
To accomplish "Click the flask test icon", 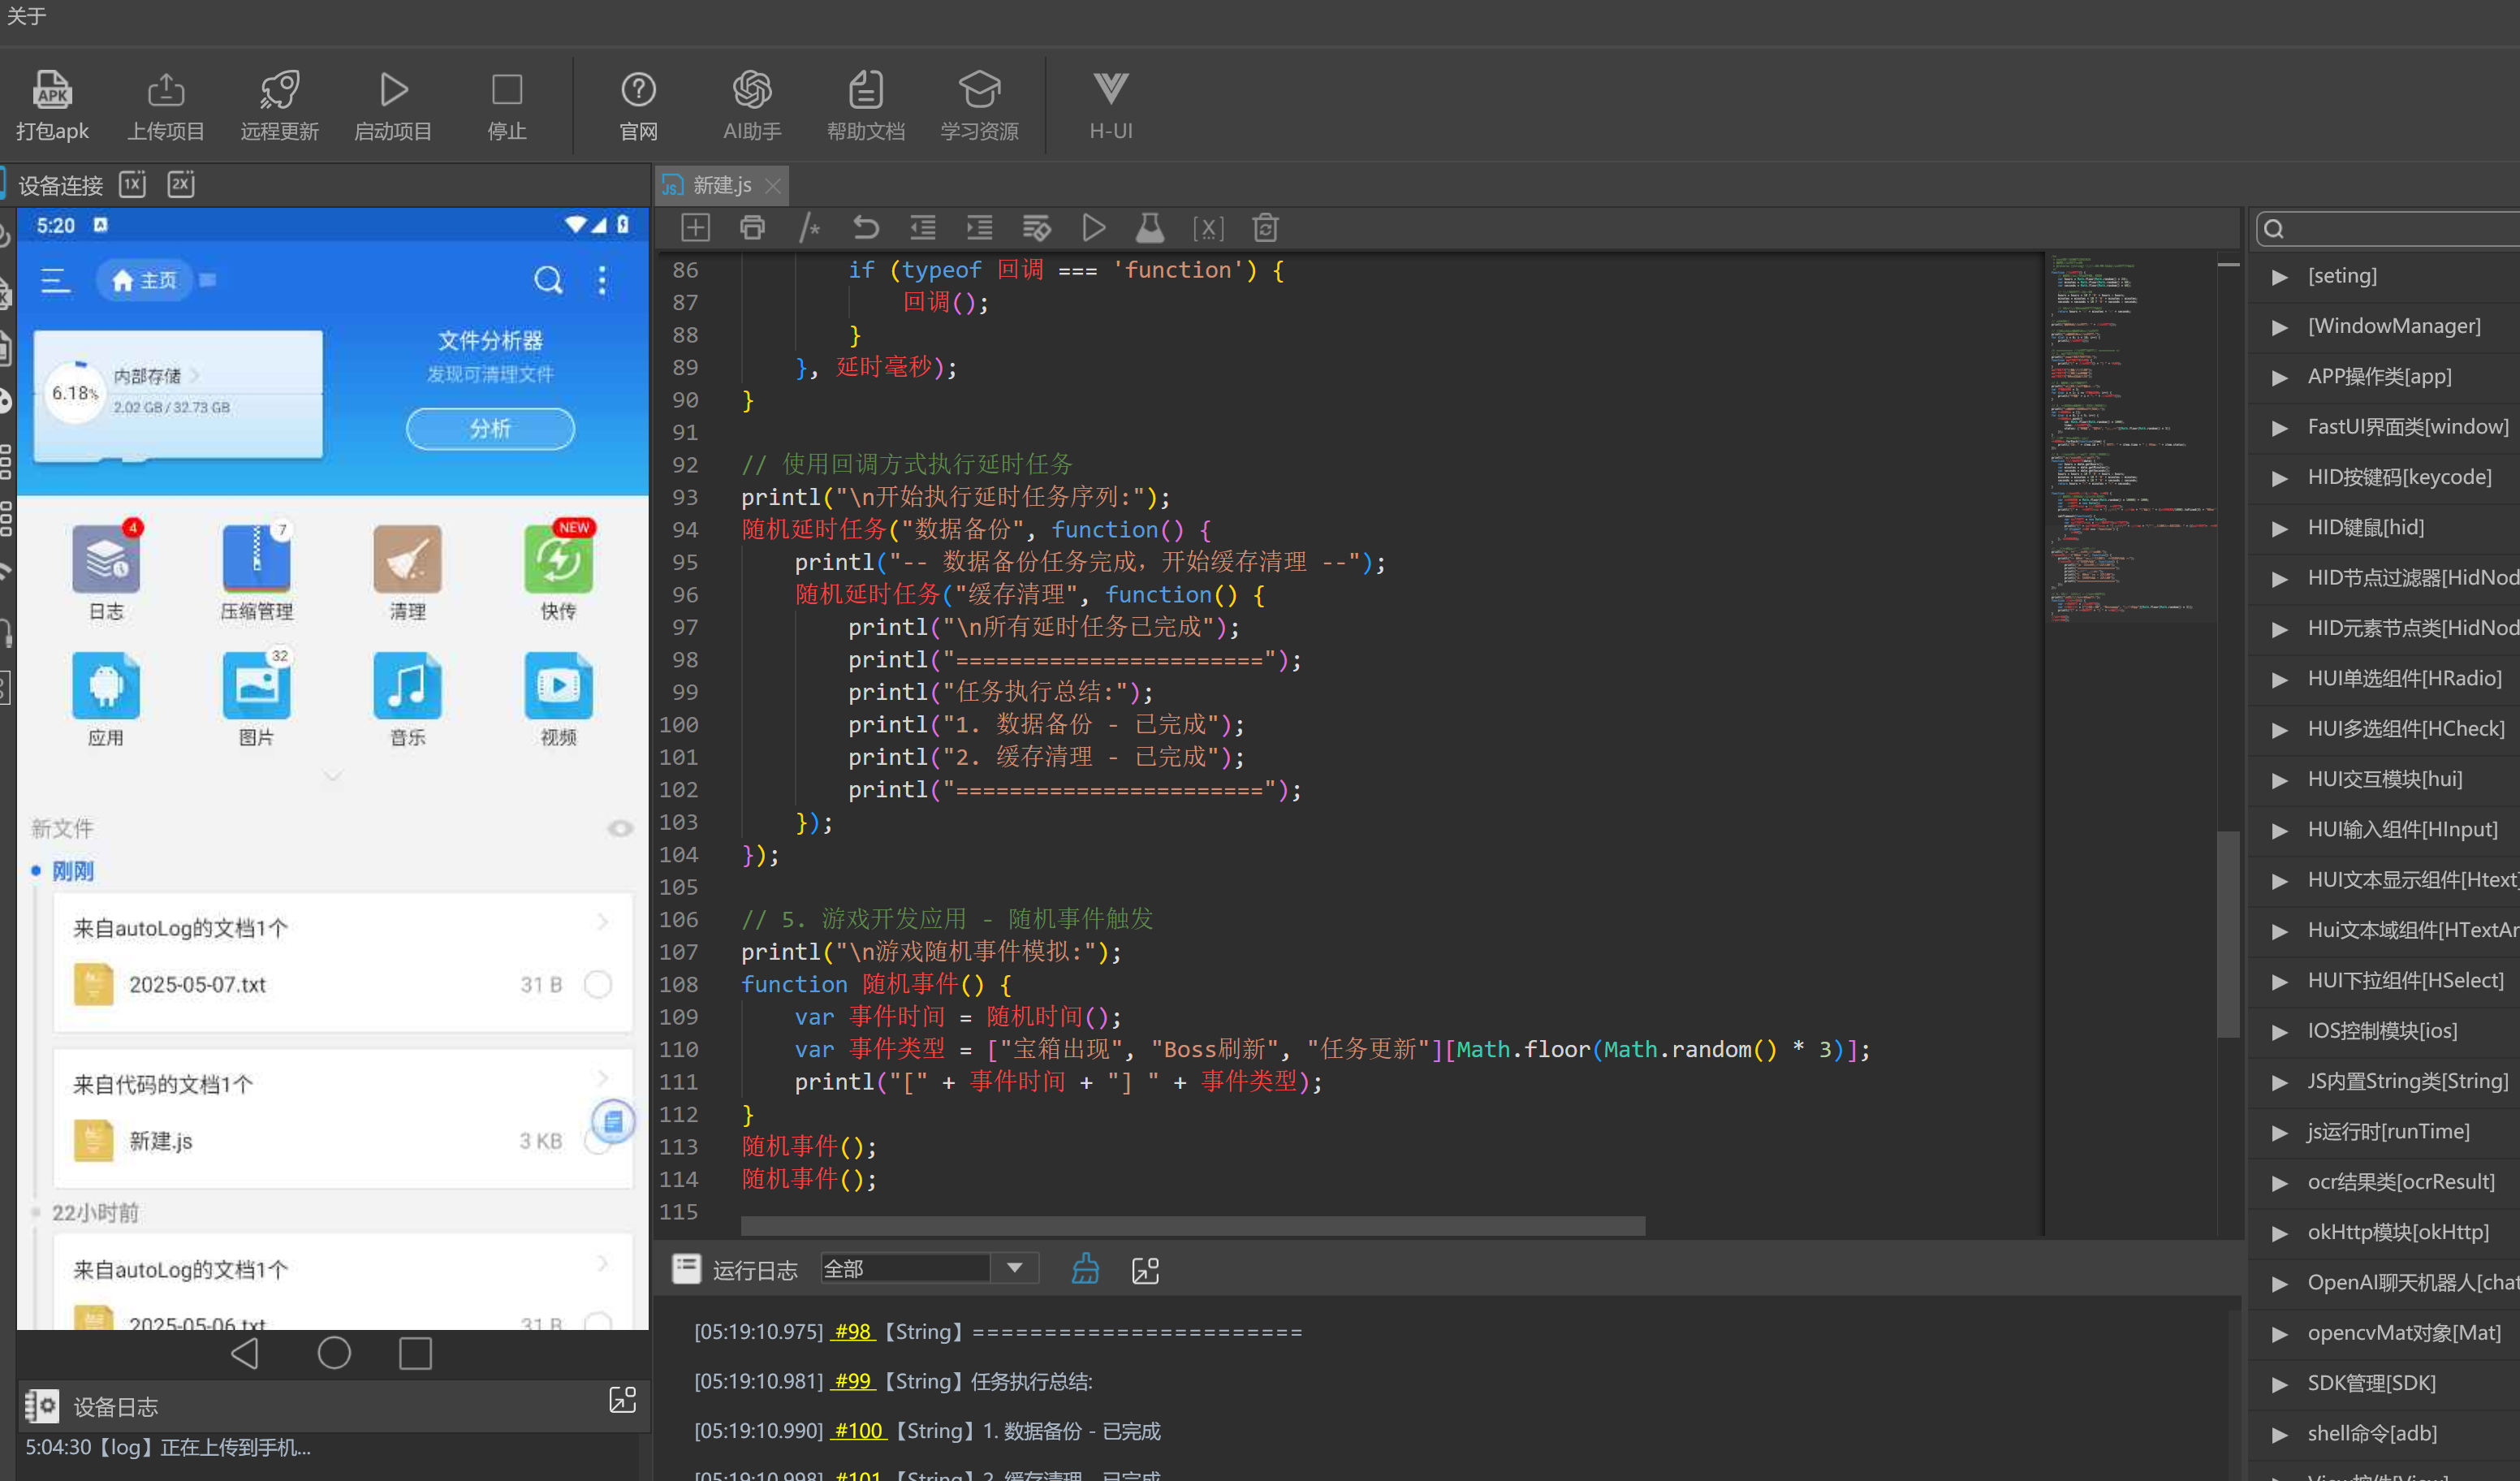I will pos(1150,228).
